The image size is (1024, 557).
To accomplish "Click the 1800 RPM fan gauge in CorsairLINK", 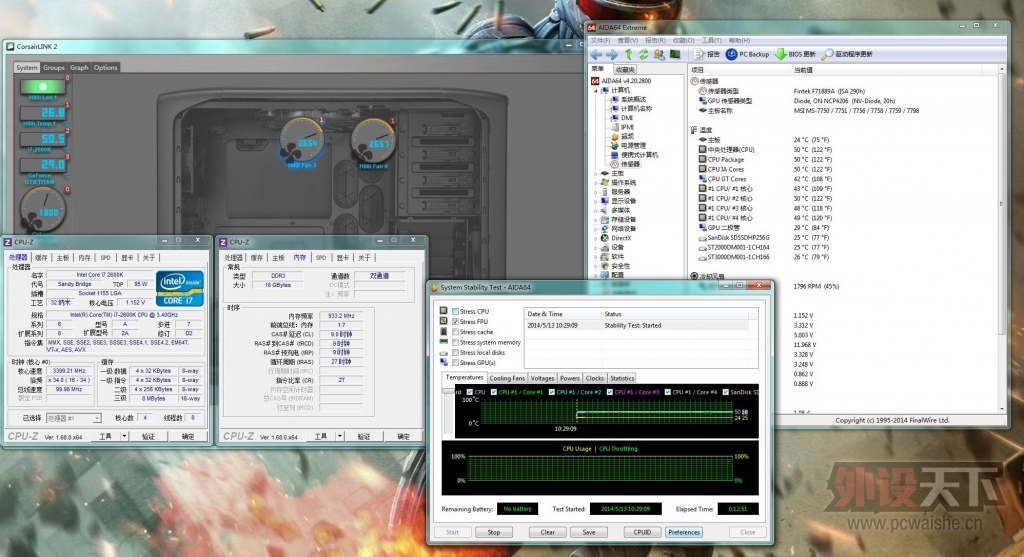I will [x=43, y=210].
